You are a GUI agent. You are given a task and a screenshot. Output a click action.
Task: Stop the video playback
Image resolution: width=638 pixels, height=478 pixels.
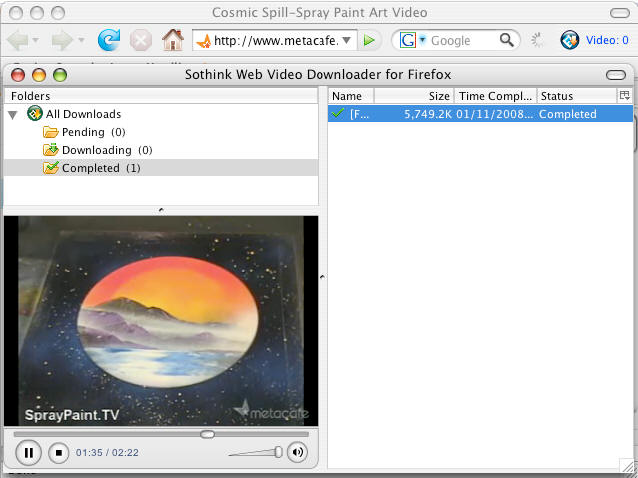pyautogui.click(x=59, y=452)
